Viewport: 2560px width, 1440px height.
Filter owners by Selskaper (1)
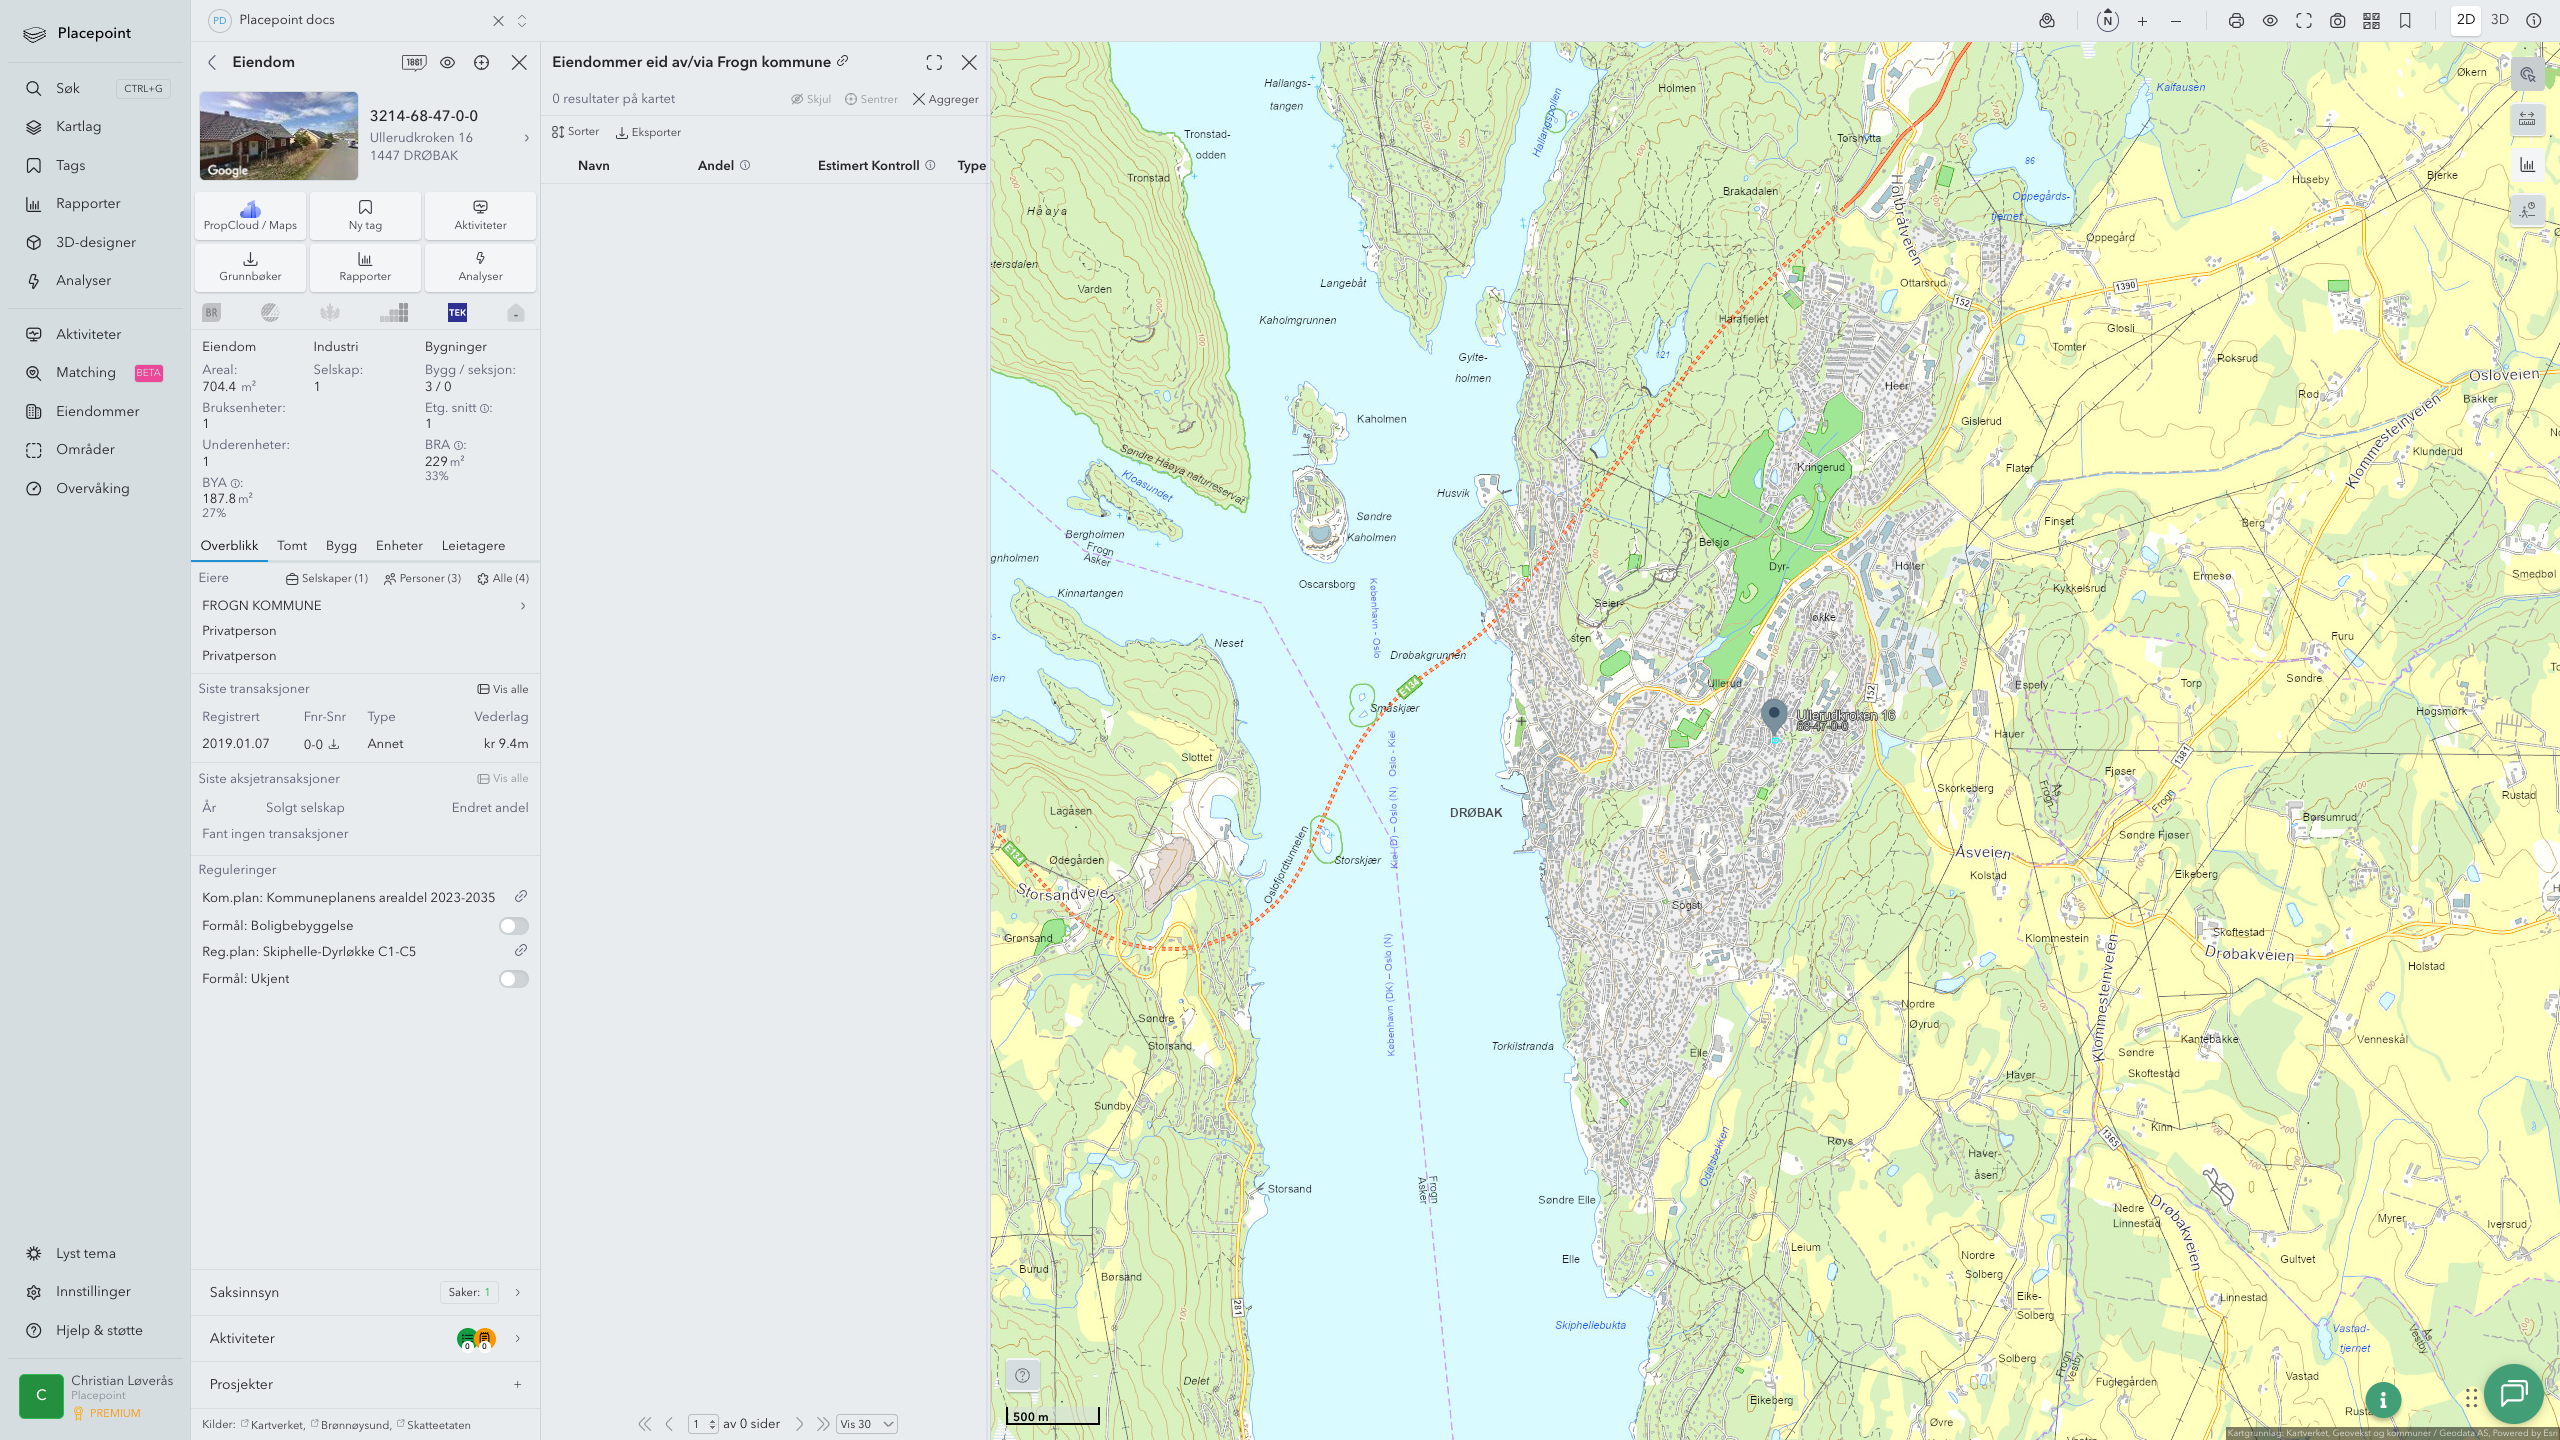point(327,578)
